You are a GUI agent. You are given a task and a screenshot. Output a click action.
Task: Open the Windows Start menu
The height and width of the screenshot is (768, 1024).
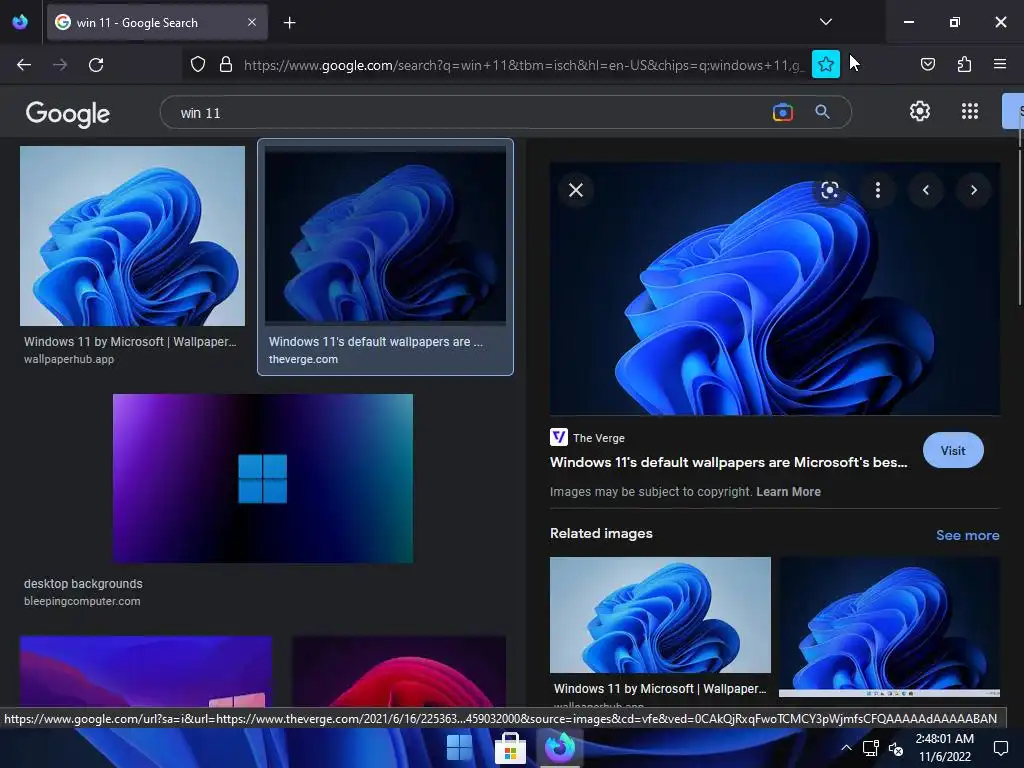[459, 748]
